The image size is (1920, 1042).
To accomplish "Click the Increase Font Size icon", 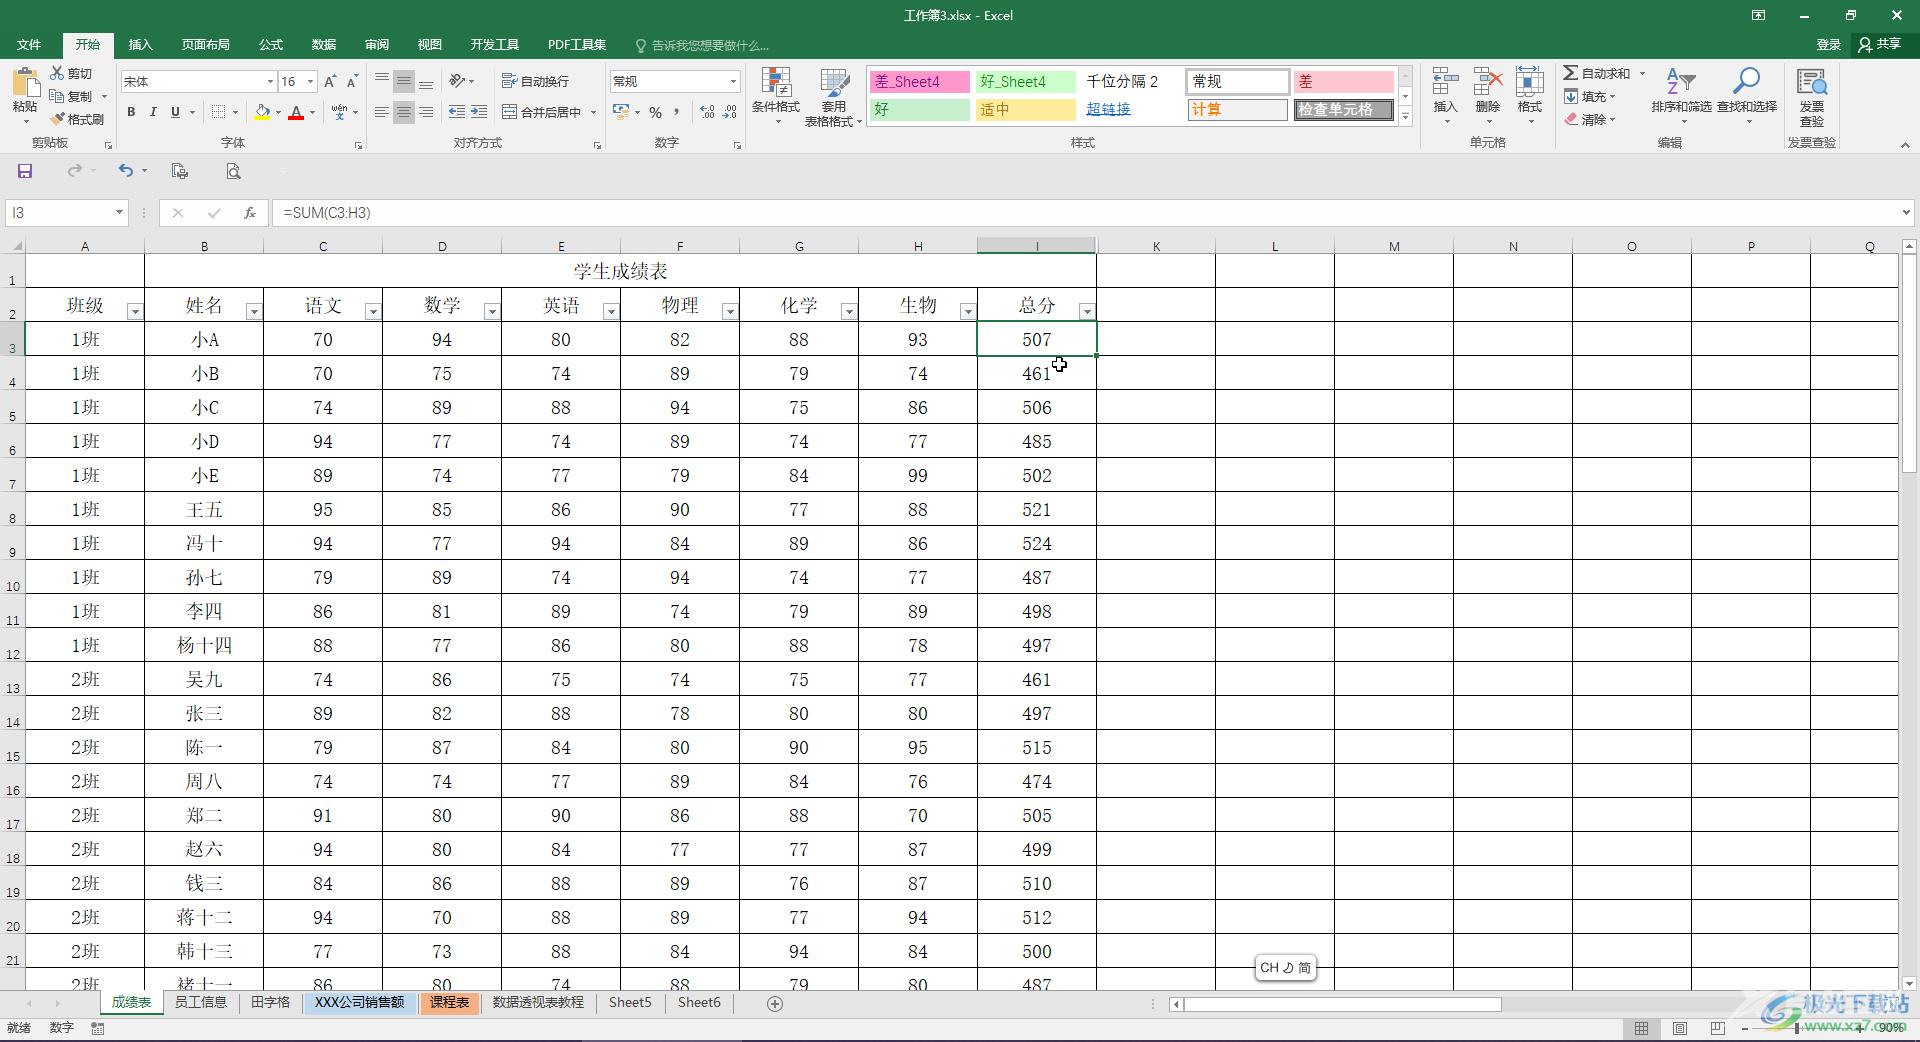I will click(x=330, y=82).
